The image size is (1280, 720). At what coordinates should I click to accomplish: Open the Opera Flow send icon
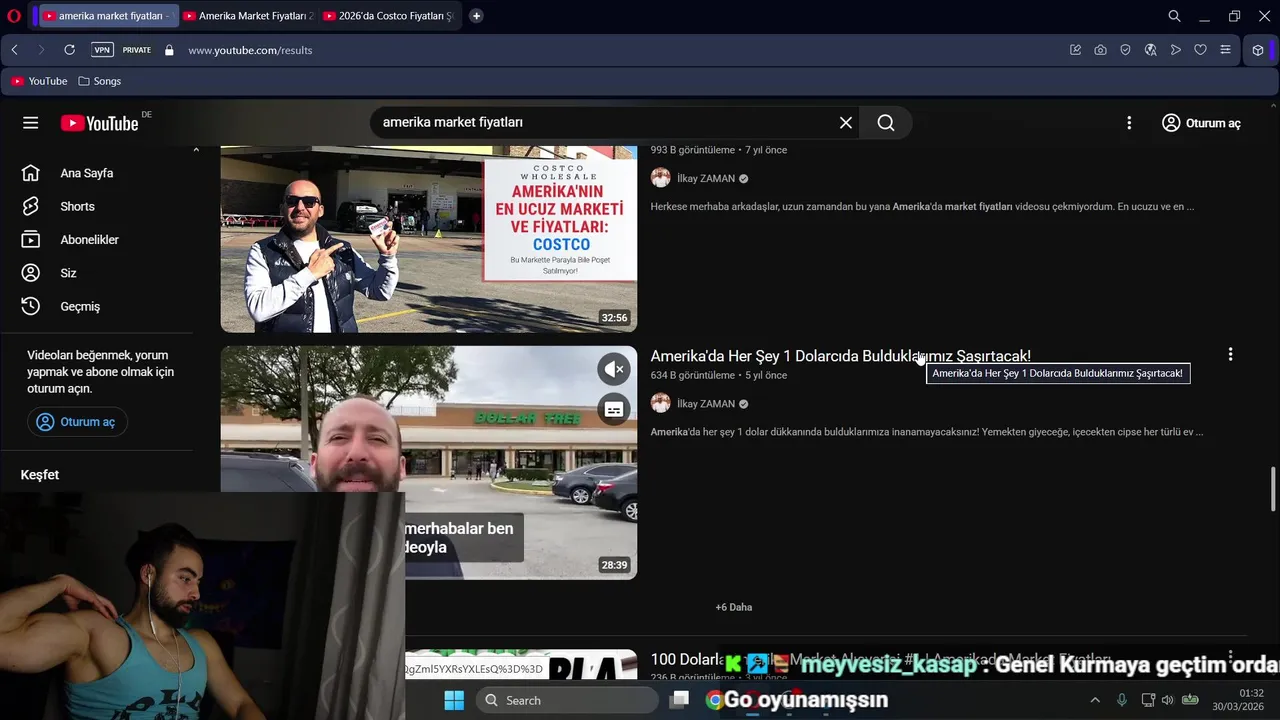(1175, 50)
